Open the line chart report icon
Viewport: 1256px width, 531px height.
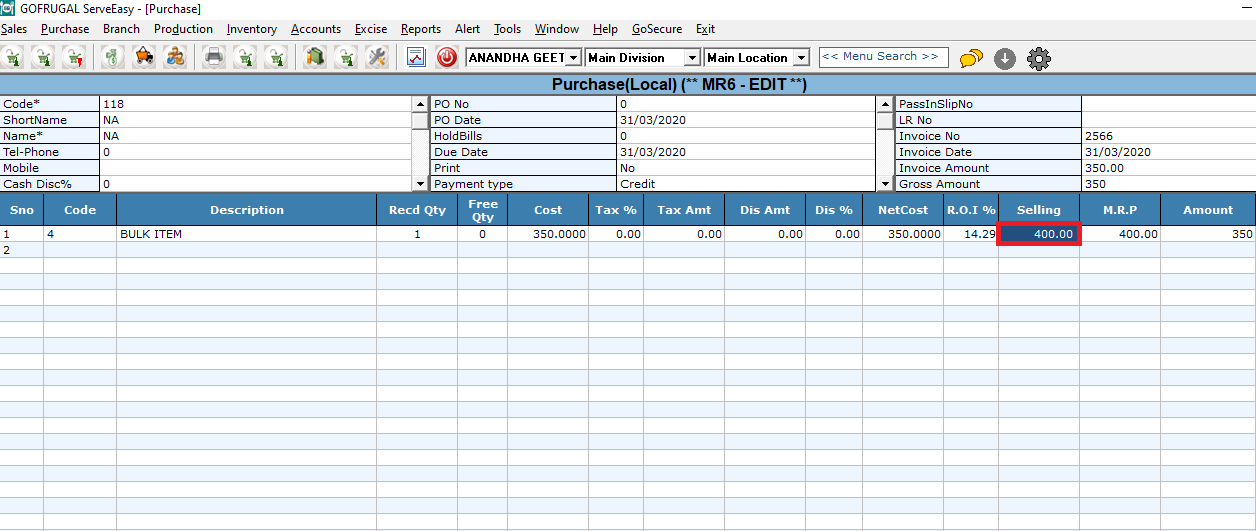coord(416,57)
